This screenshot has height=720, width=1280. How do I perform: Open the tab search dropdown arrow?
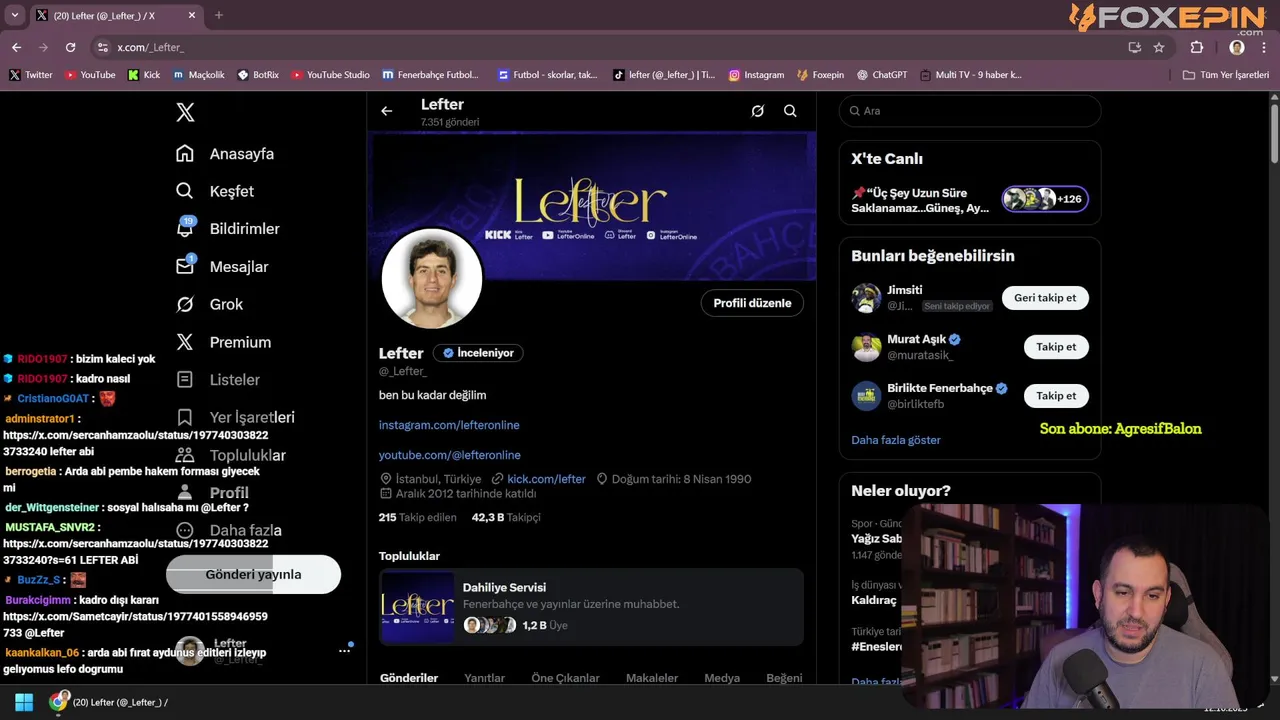(x=14, y=15)
